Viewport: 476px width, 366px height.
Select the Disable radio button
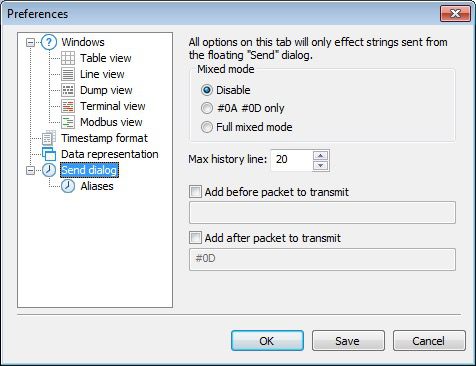pyautogui.click(x=207, y=90)
